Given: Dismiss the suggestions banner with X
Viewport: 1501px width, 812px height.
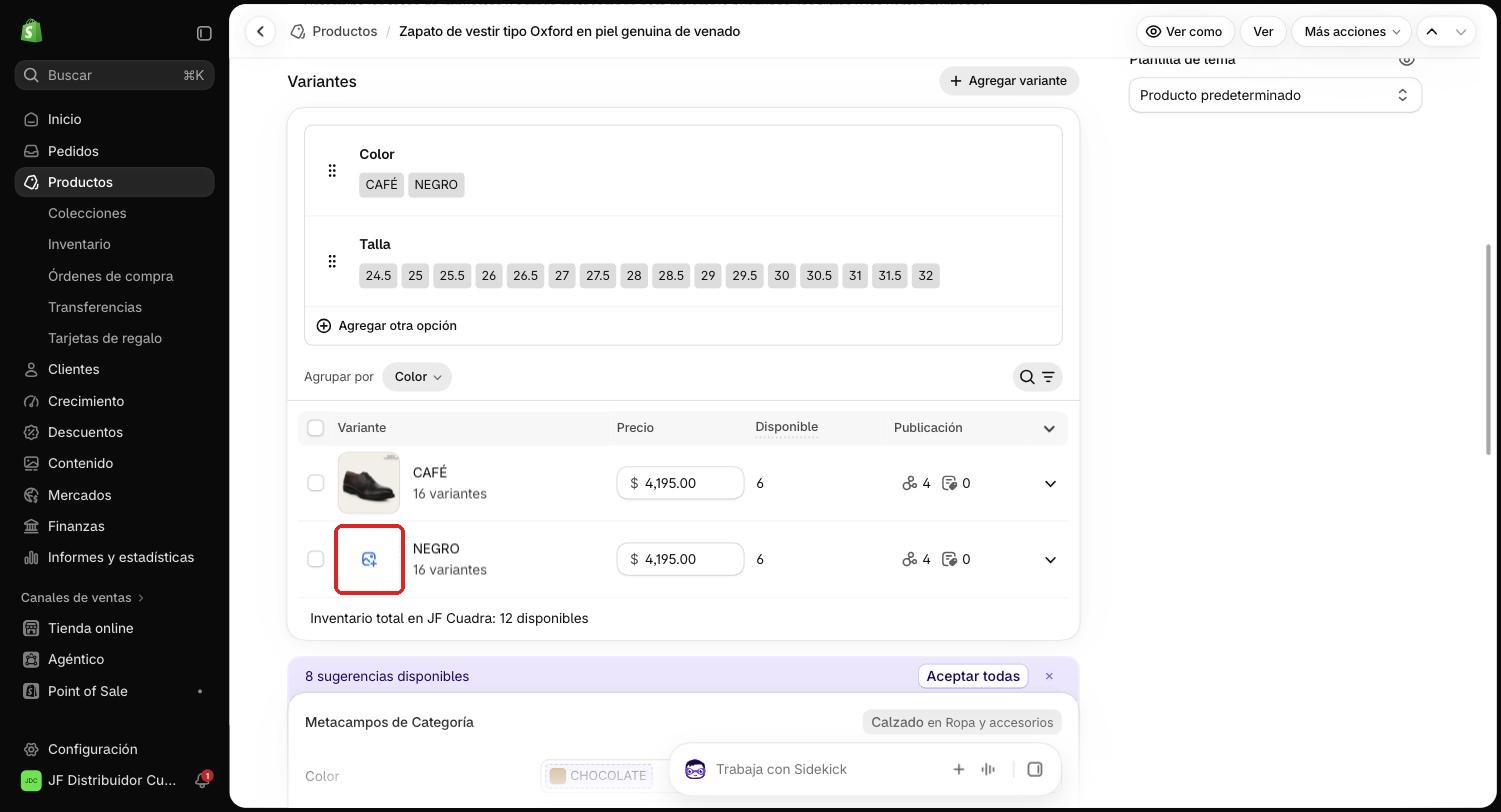Looking at the screenshot, I should point(1049,676).
